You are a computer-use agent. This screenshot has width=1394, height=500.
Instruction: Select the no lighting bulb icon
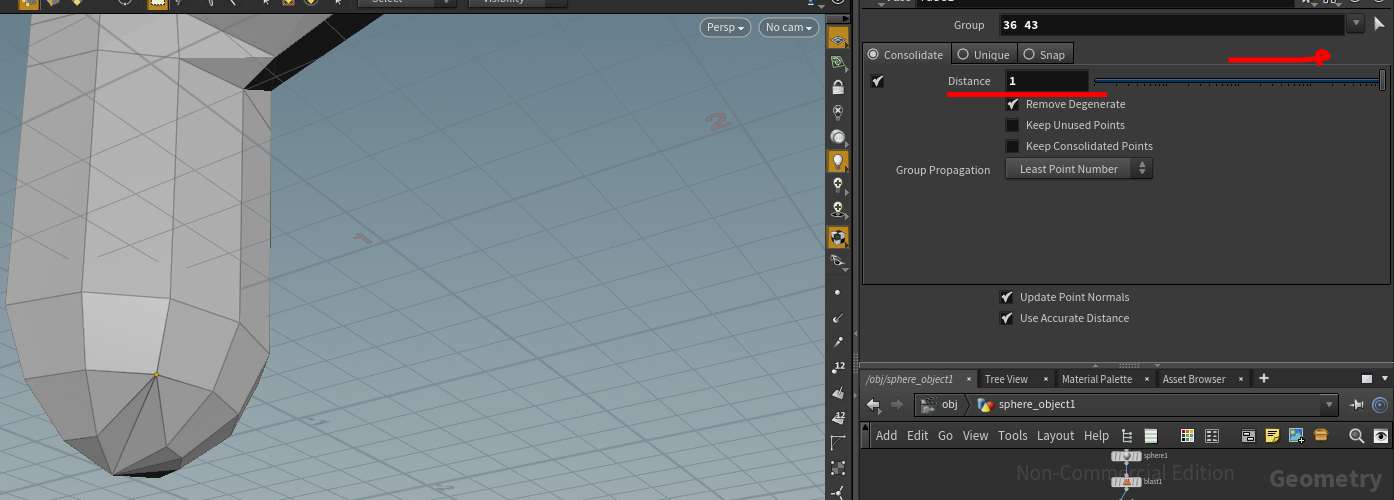tap(838, 111)
